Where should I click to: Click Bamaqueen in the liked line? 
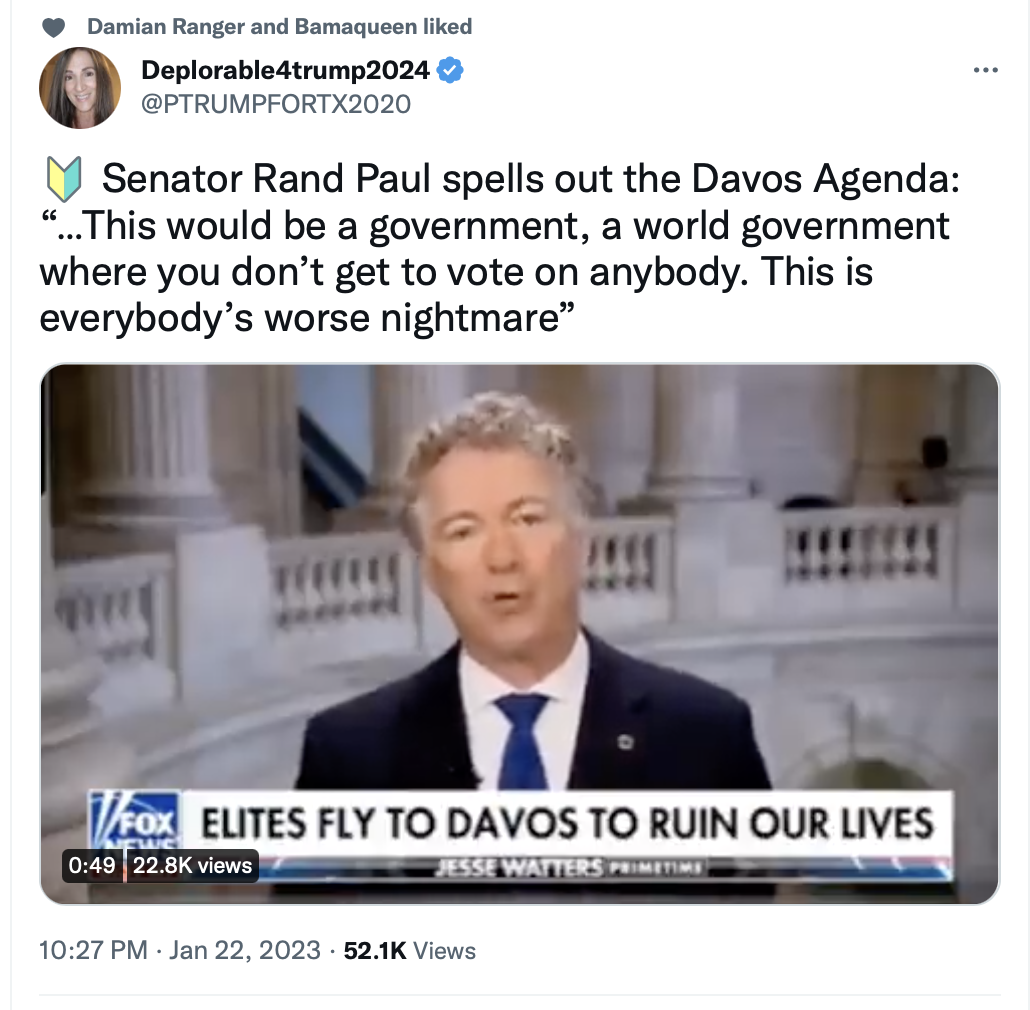pos(355,26)
